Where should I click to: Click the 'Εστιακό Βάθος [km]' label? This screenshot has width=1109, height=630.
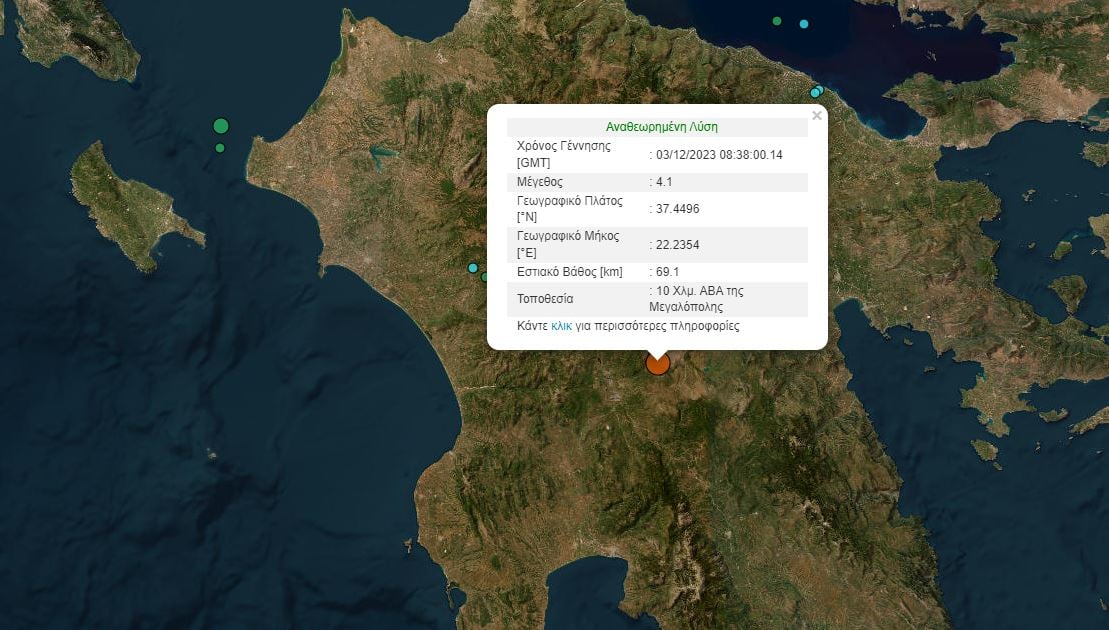click(570, 272)
